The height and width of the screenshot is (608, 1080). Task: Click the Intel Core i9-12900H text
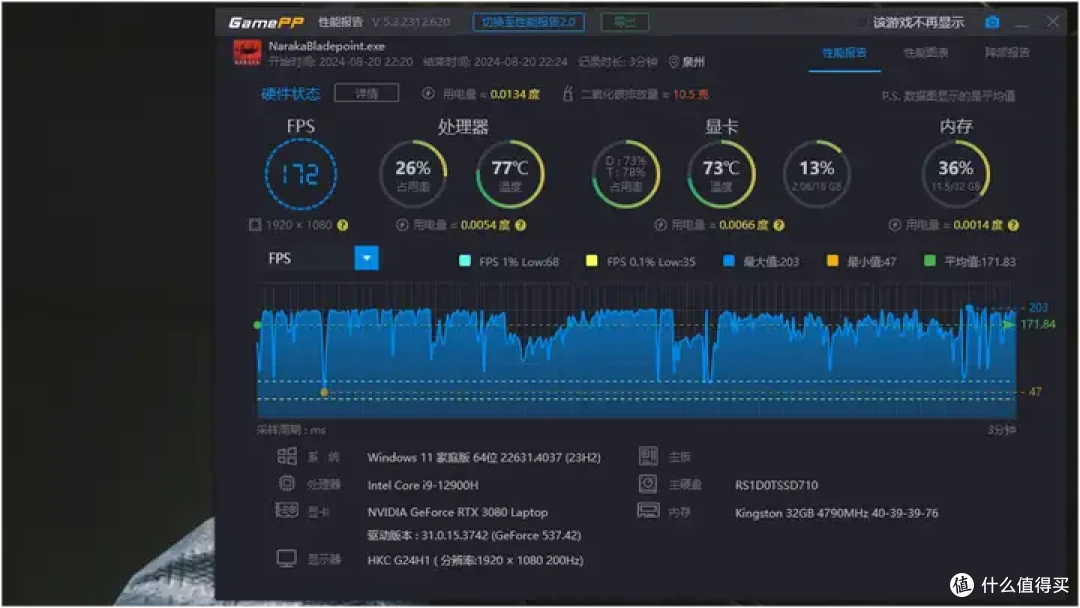click(423, 485)
